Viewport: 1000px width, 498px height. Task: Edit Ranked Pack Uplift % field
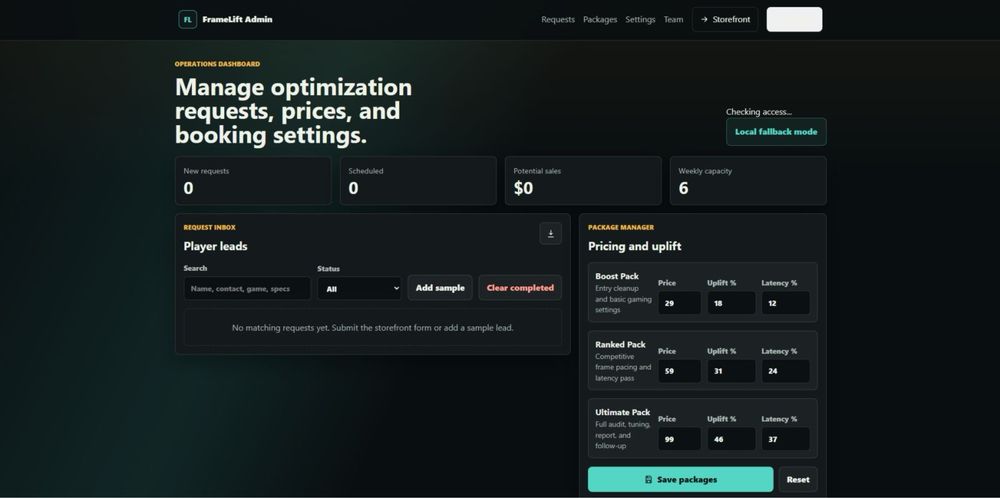click(x=731, y=371)
